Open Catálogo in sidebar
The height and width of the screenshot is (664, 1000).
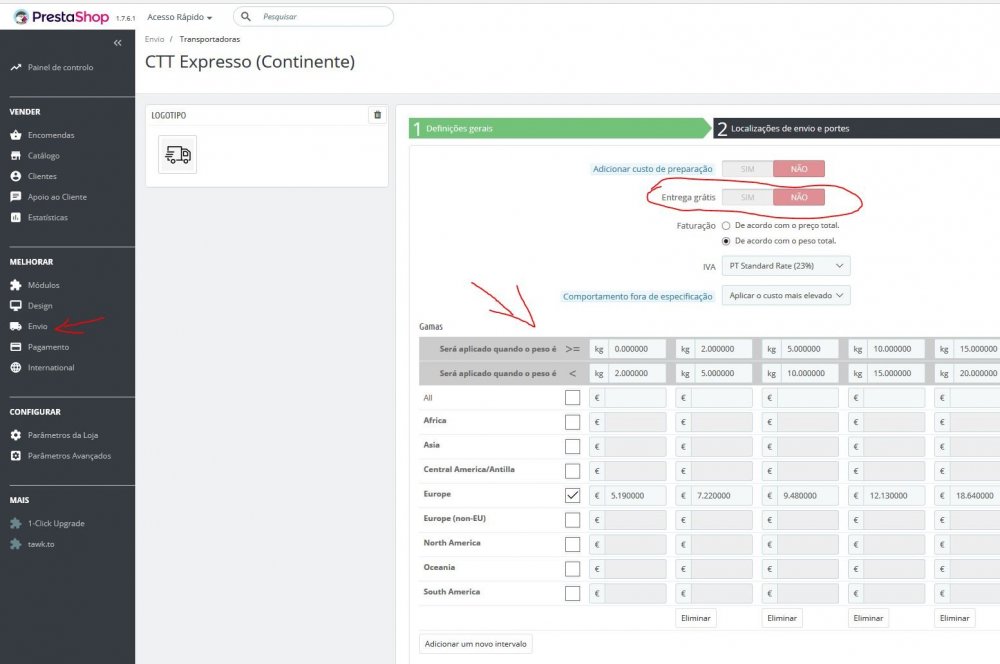[43, 156]
